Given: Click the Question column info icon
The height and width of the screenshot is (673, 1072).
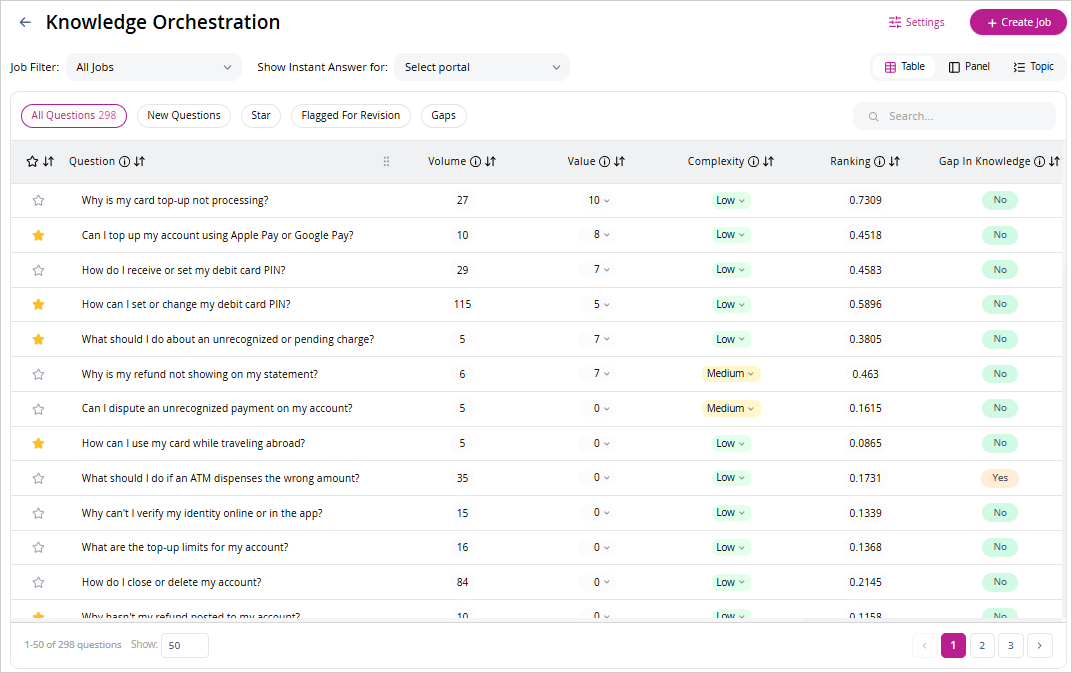Looking at the screenshot, I should (124, 161).
